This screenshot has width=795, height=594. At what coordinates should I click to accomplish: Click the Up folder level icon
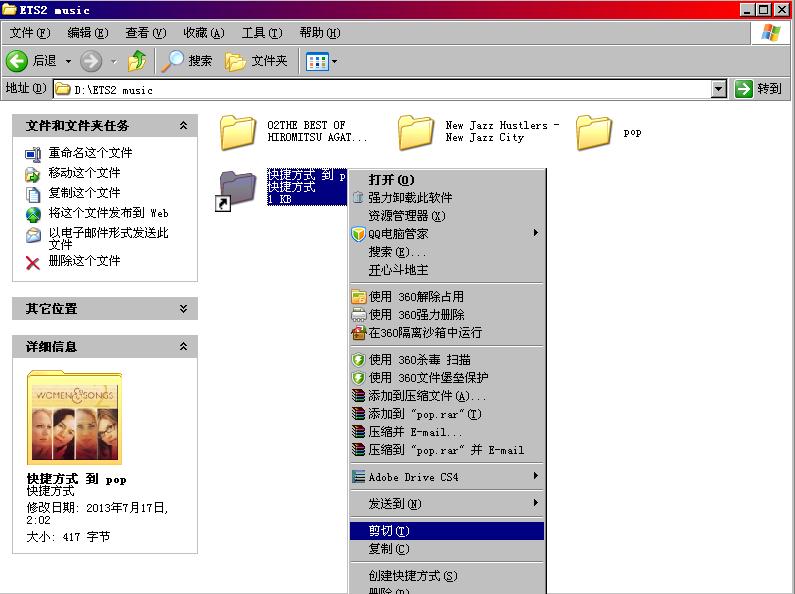(137, 61)
